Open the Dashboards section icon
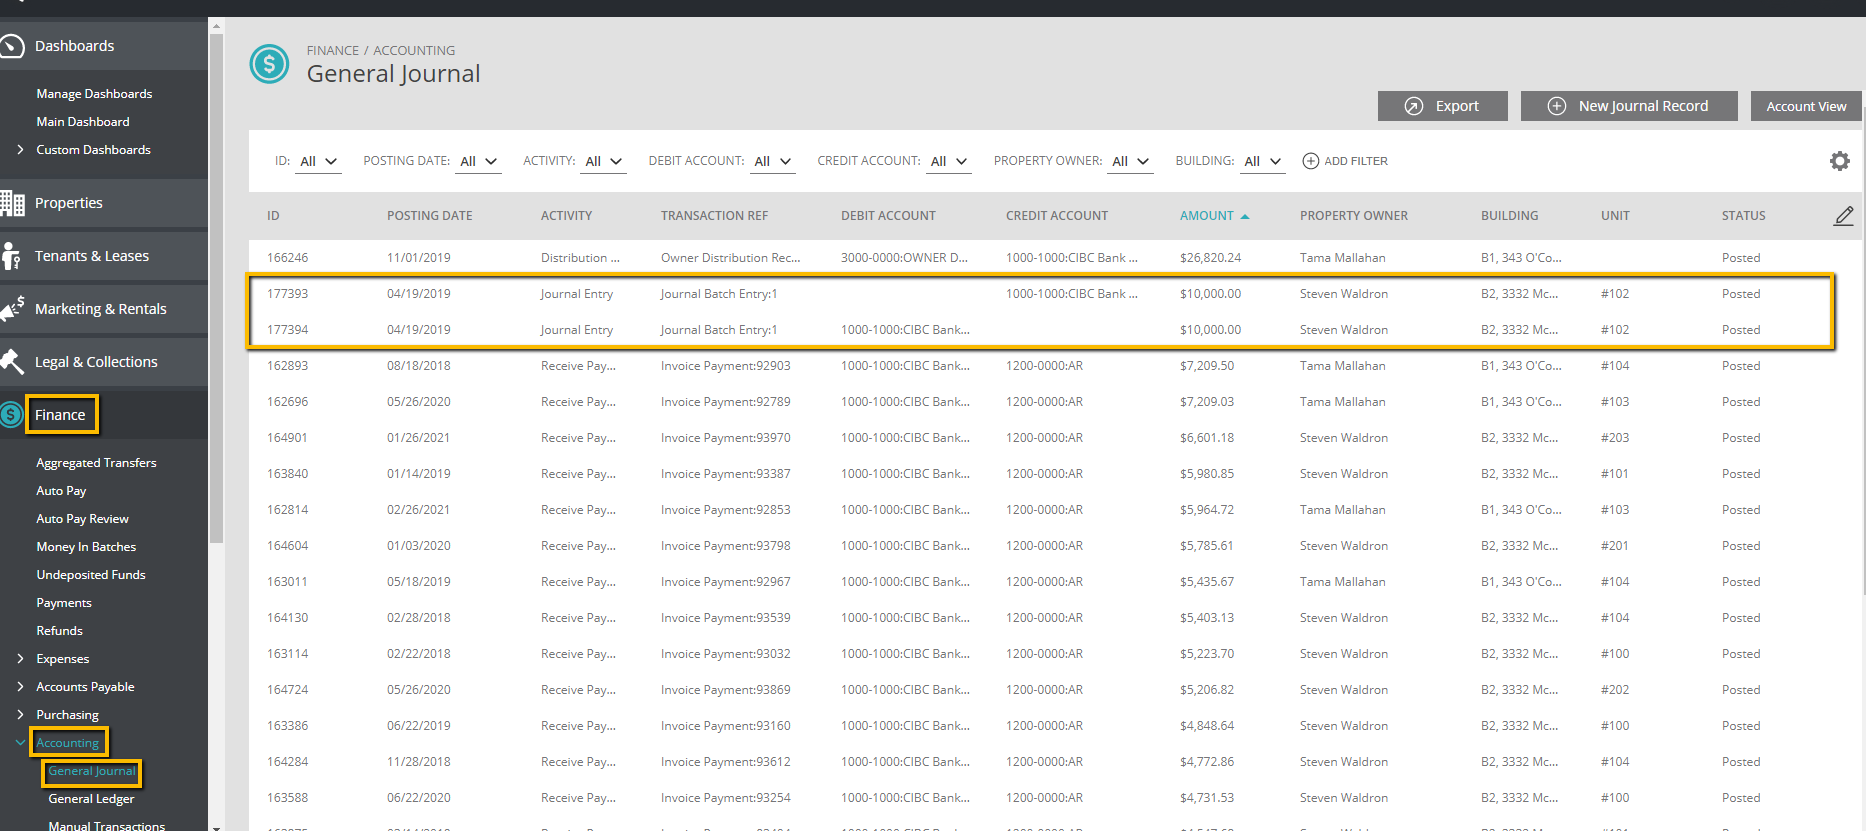Image resolution: width=1866 pixels, height=831 pixels. pos(11,46)
